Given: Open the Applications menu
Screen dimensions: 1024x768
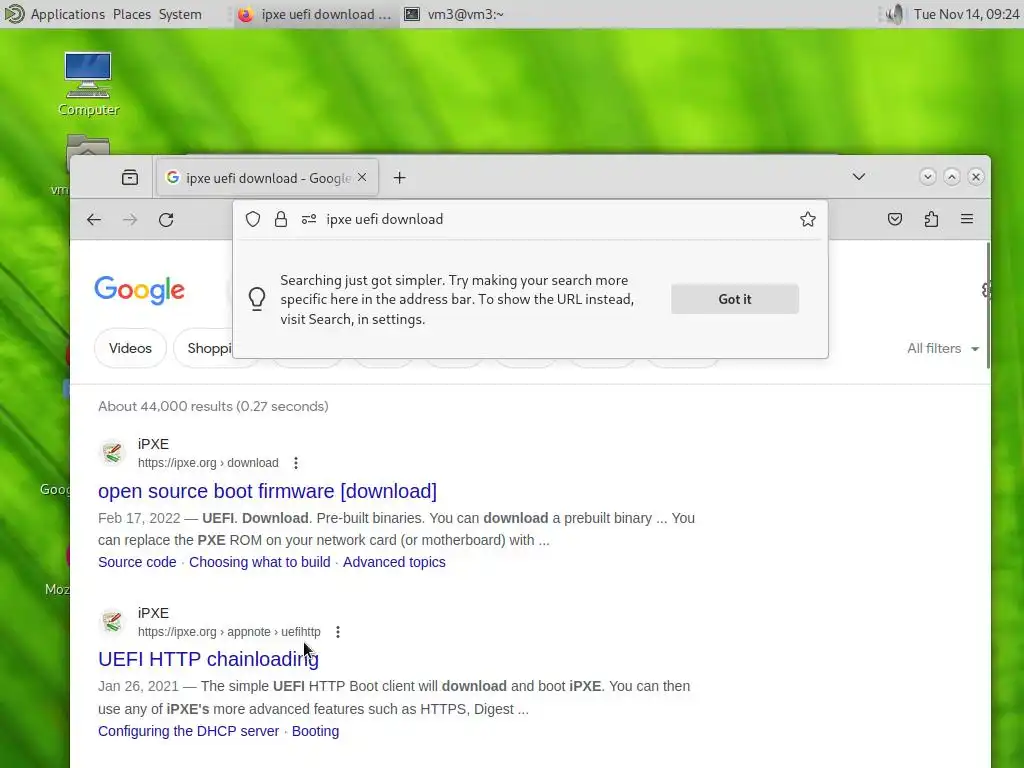Looking at the screenshot, I should (x=67, y=14).
